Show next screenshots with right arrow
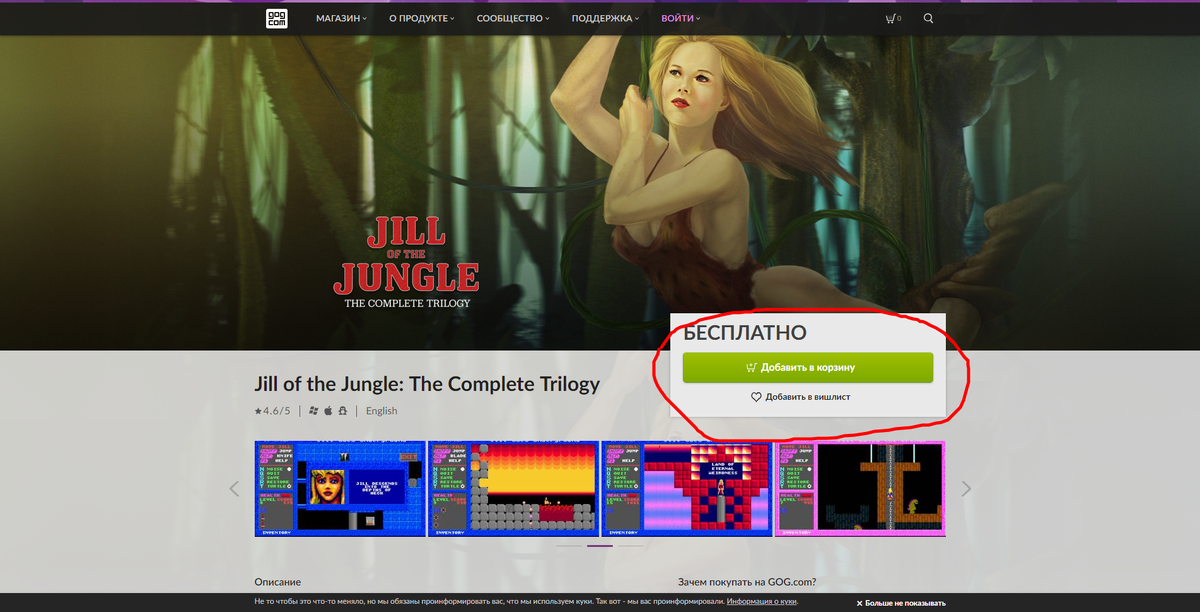 [x=966, y=489]
